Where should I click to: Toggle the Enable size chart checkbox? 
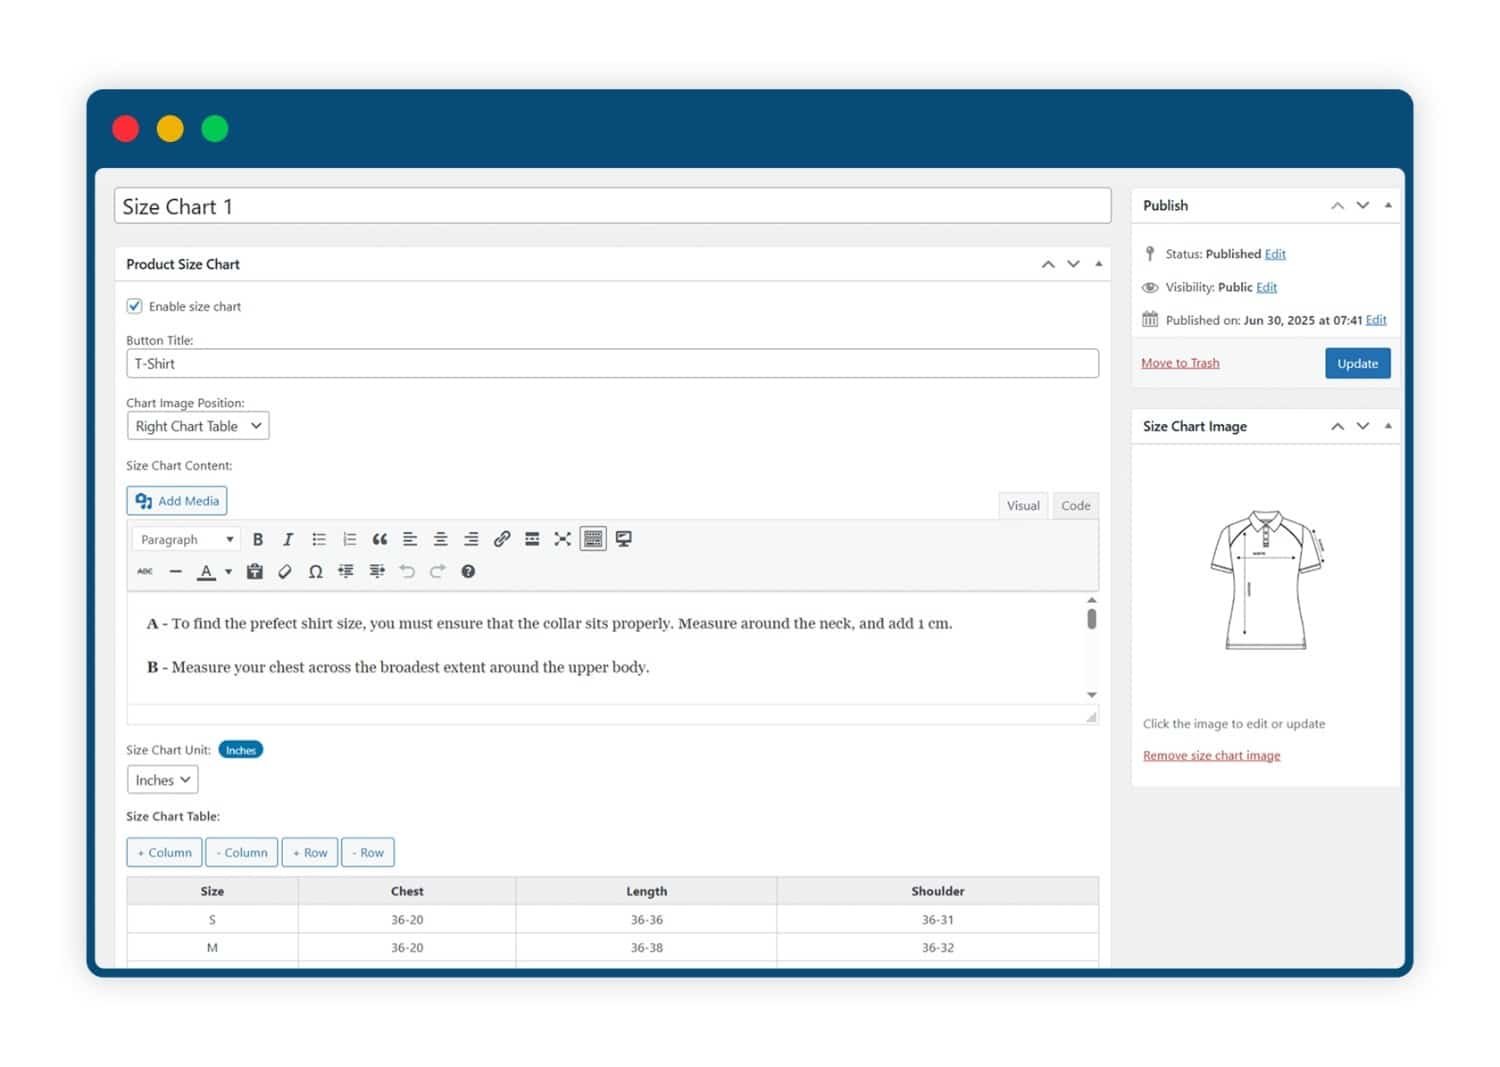(x=134, y=306)
